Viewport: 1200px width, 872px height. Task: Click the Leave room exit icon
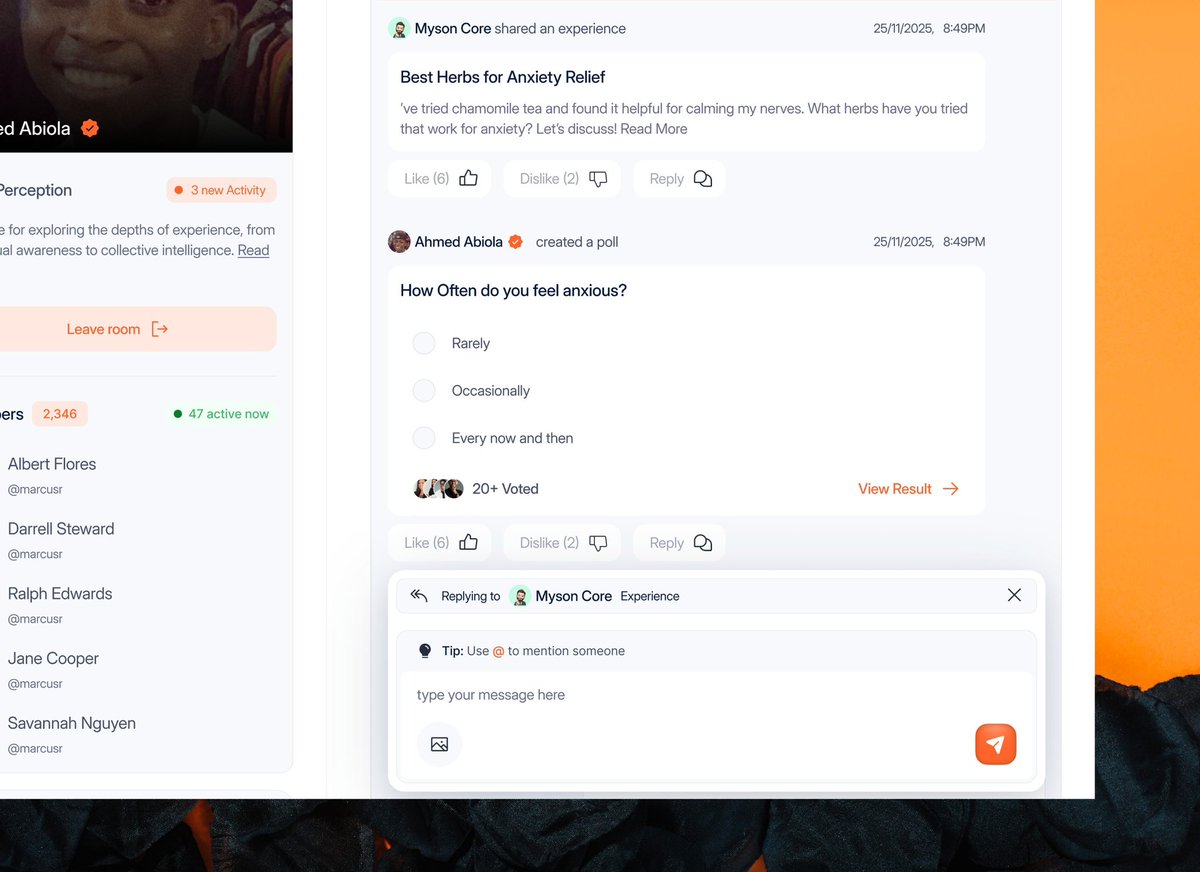pos(160,329)
